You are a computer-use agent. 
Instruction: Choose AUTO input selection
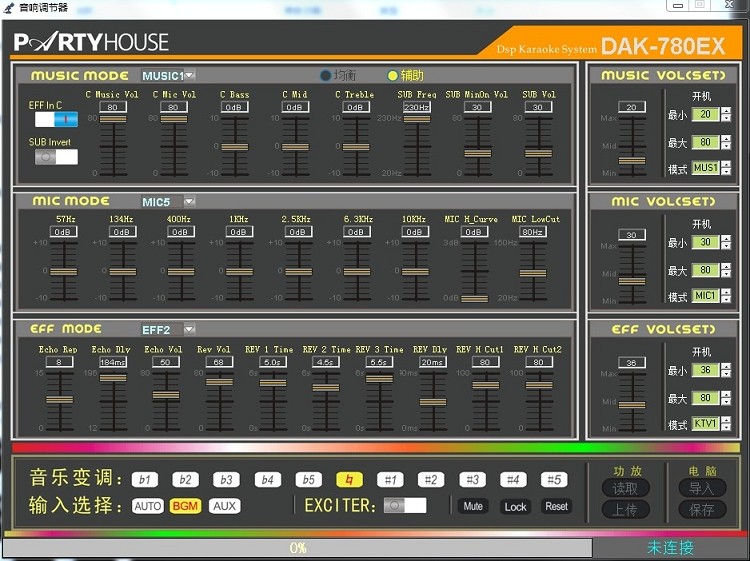[x=148, y=506]
